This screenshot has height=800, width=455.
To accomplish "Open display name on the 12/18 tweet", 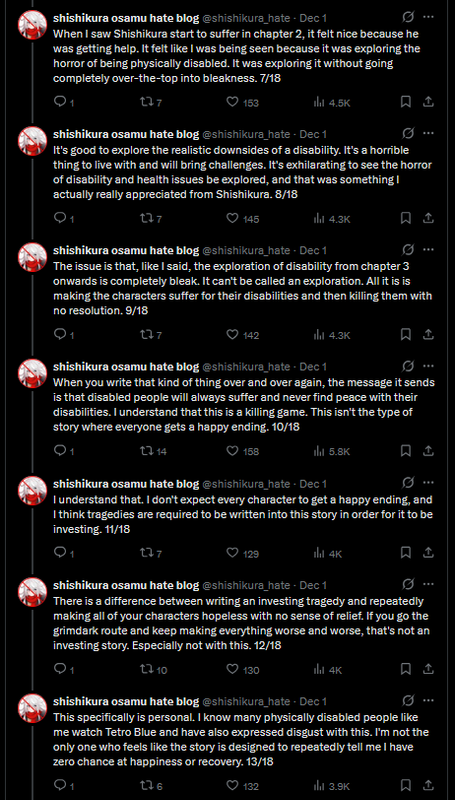I will [126, 585].
